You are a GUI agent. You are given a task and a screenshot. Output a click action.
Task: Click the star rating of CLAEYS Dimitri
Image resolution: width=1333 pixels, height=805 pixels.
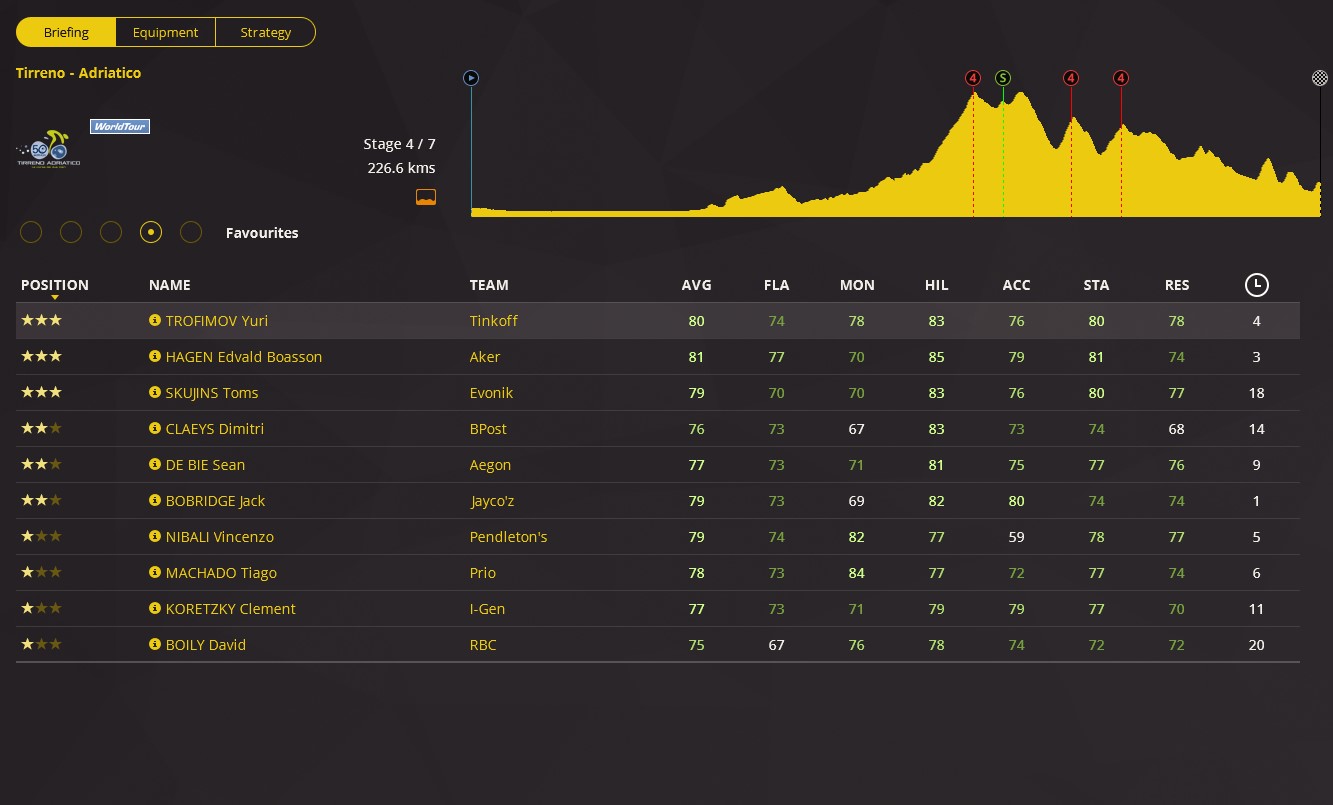(x=41, y=429)
